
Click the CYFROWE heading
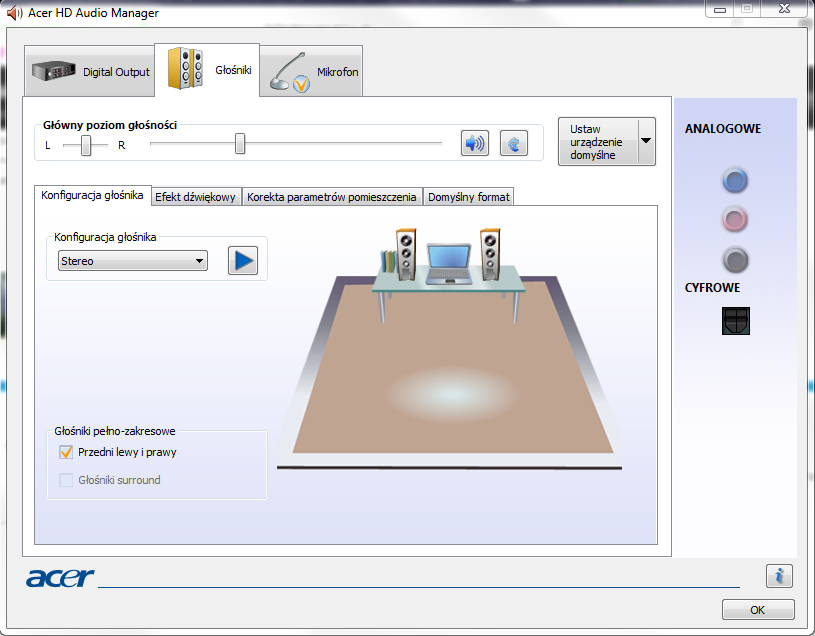click(x=712, y=287)
